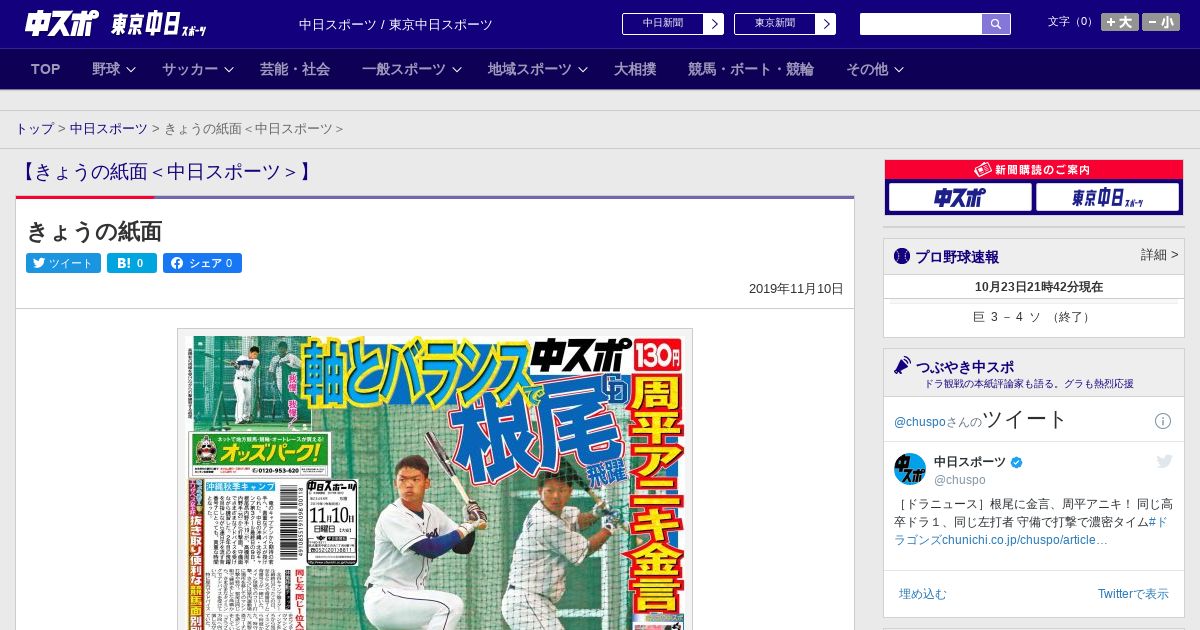Open the 東京新聞 link arrow
Image resolution: width=1200 pixels, height=630 pixels.
825,23
